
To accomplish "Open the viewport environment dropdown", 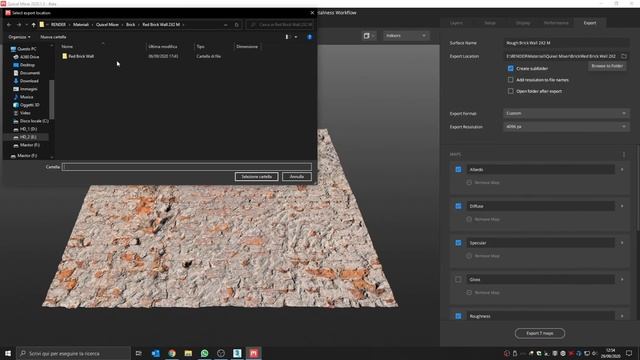I will (405, 36).
